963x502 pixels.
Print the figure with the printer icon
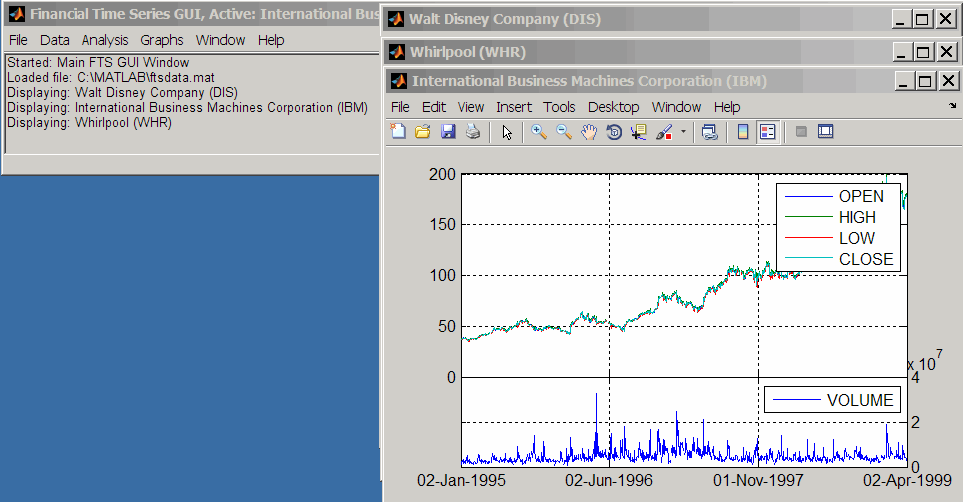click(473, 131)
